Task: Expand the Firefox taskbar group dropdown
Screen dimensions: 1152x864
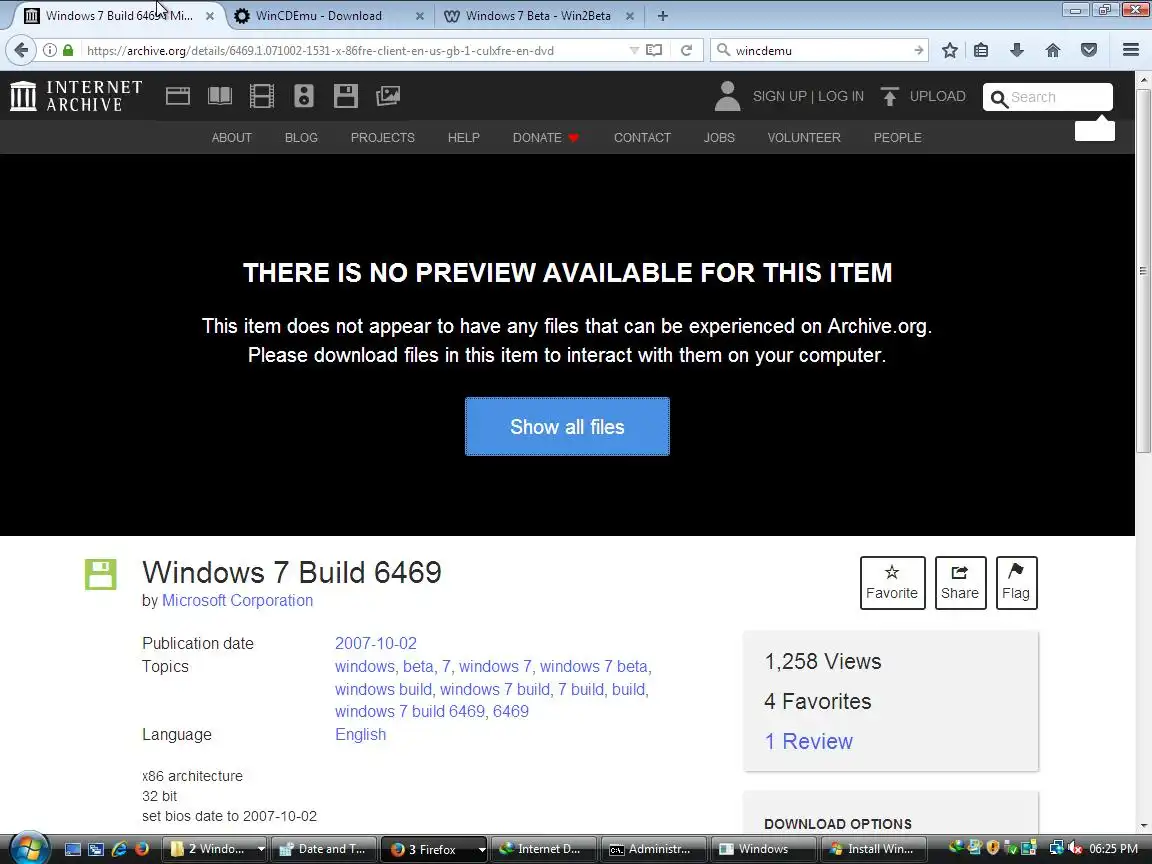Action: tap(482, 849)
